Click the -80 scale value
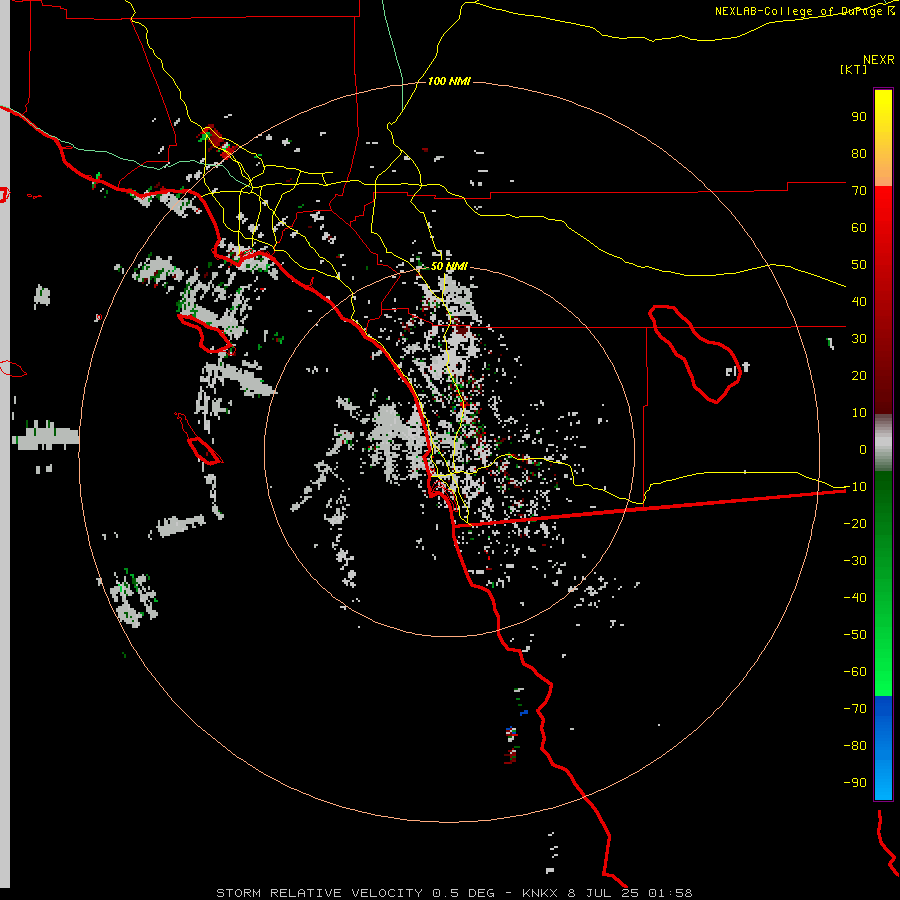900x900 pixels. click(x=855, y=746)
